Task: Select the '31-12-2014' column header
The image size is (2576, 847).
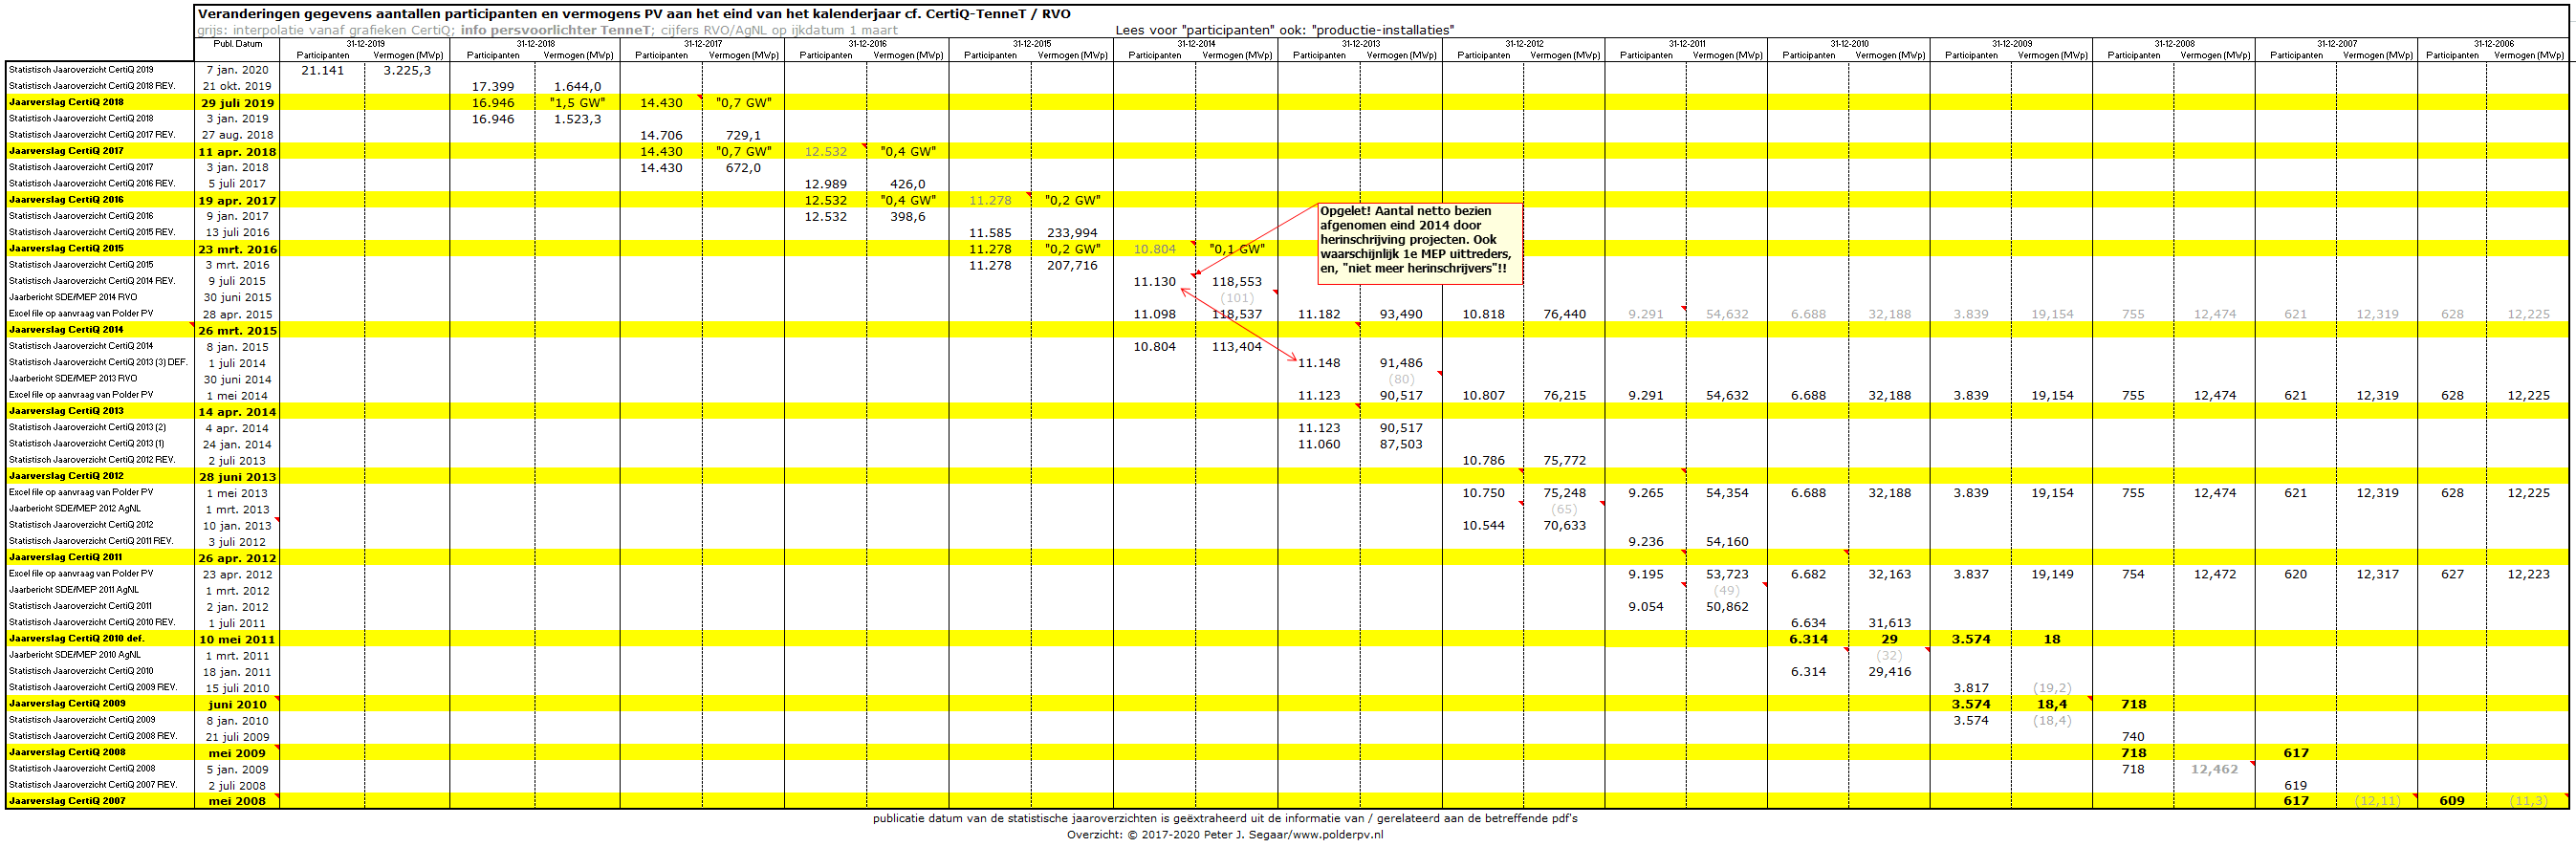Action: pos(1195,44)
